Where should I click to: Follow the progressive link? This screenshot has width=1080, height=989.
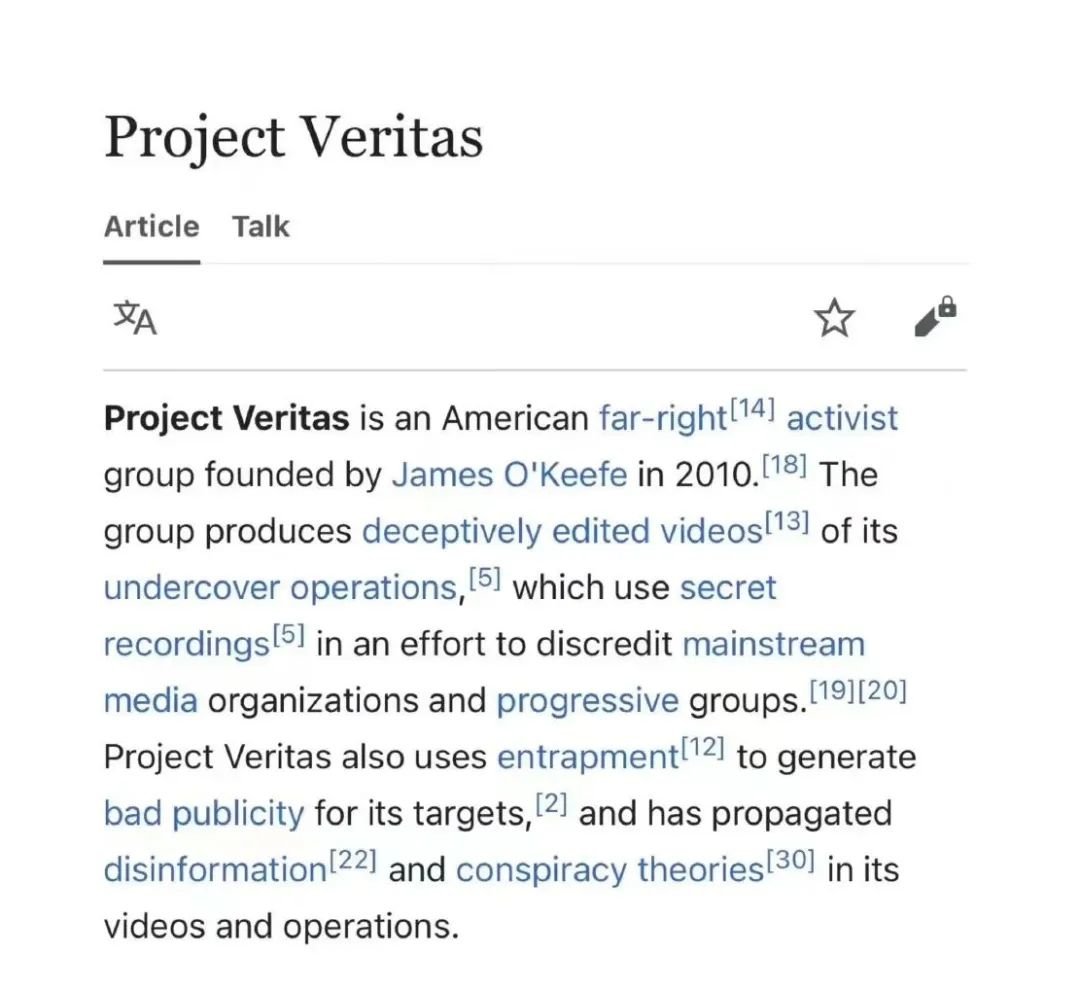pyautogui.click(x=587, y=701)
